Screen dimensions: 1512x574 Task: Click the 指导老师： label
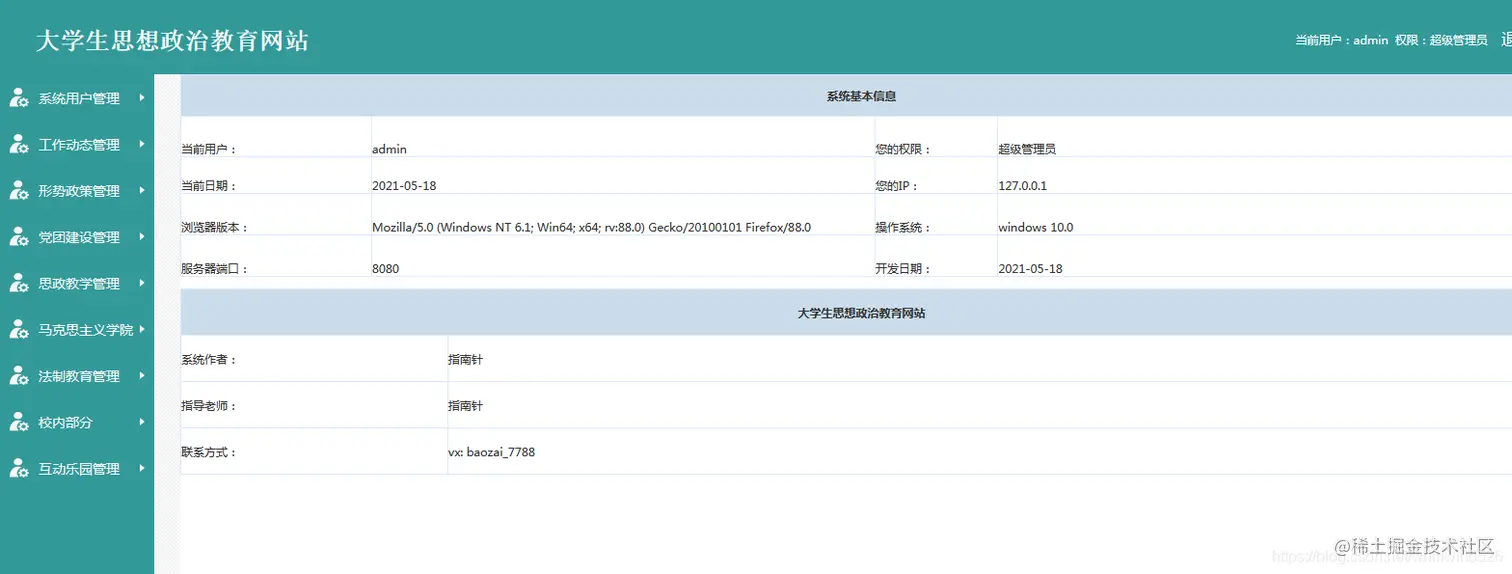208,406
